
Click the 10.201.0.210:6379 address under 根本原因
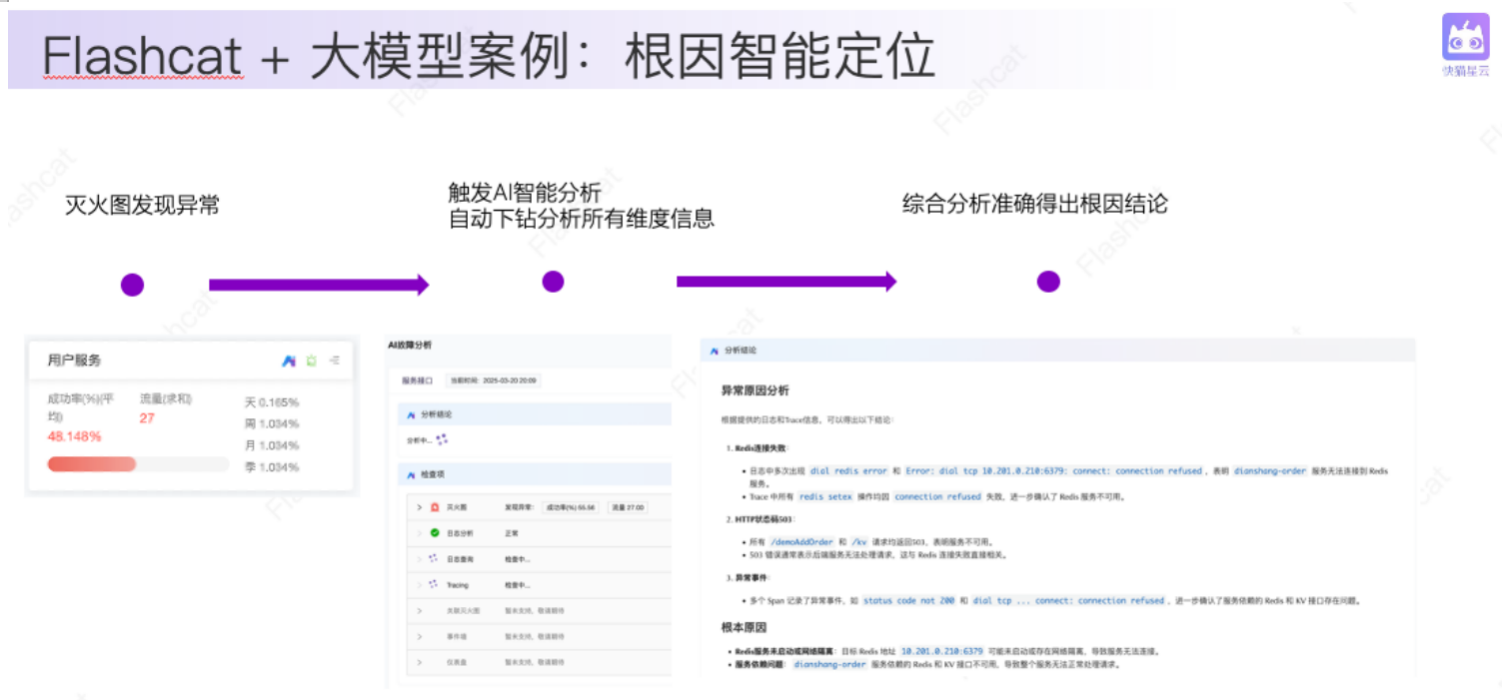click(x=940, y=651)
